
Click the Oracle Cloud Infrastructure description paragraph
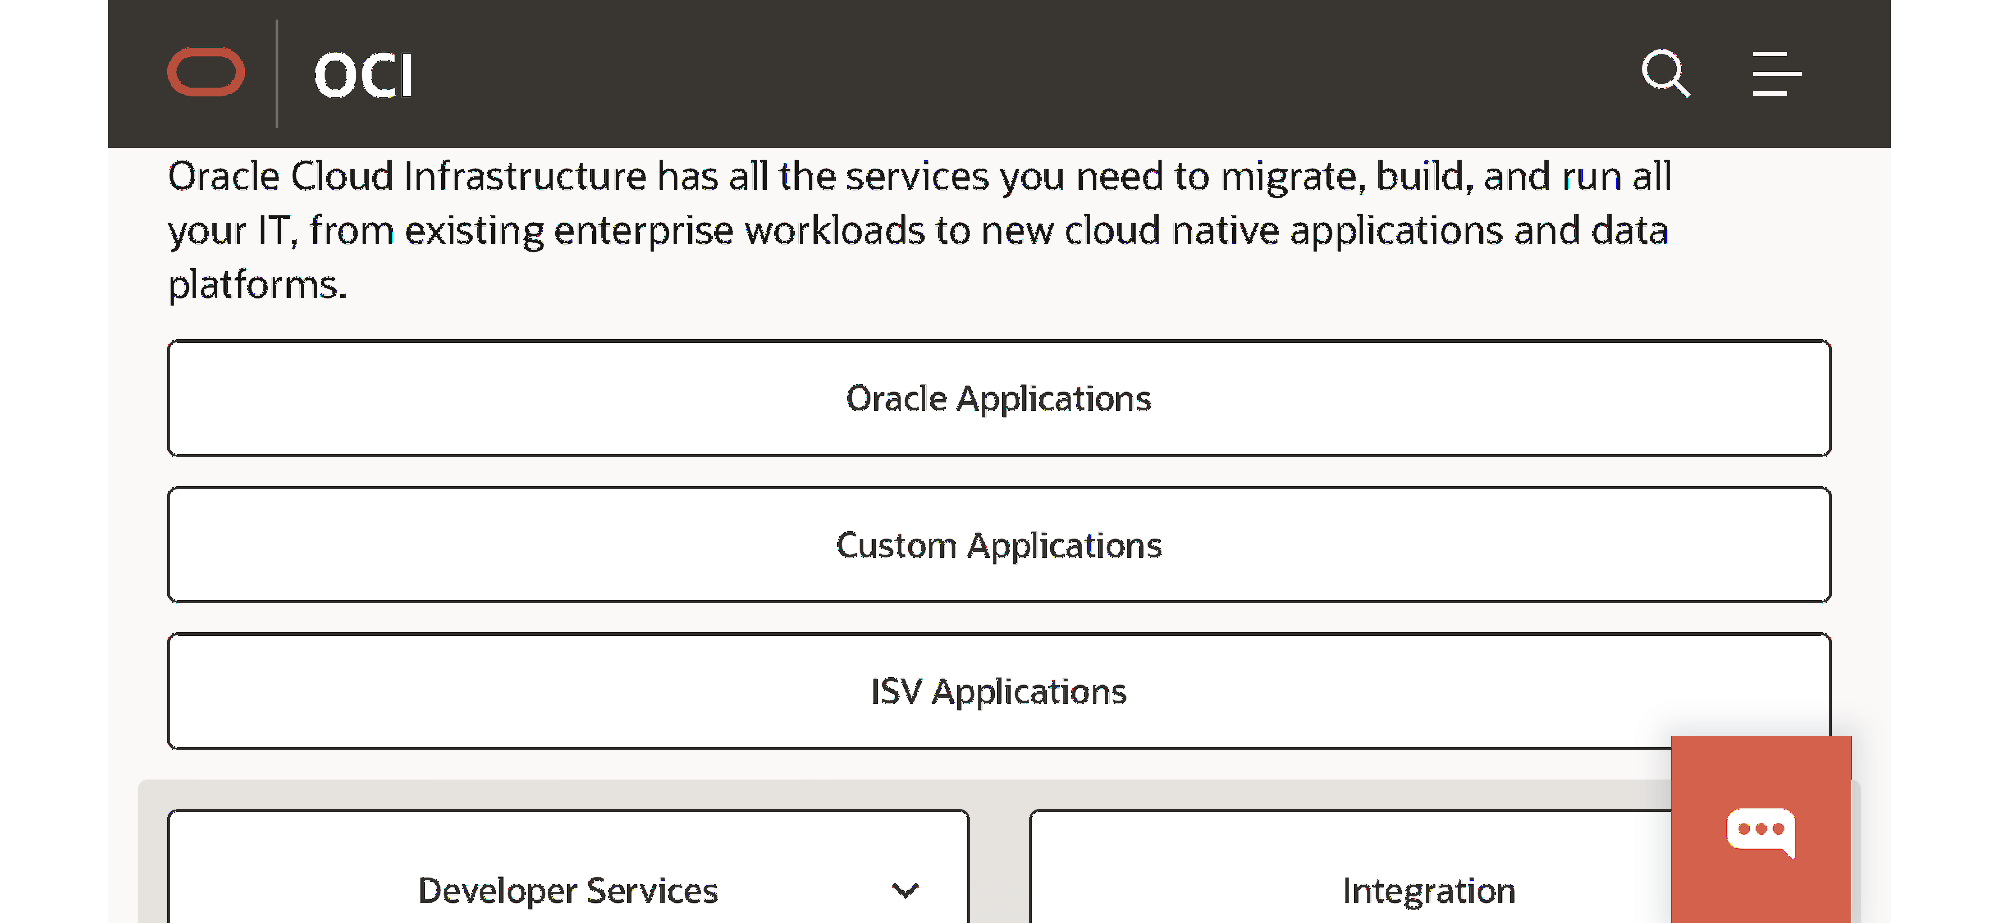(919, 230)
